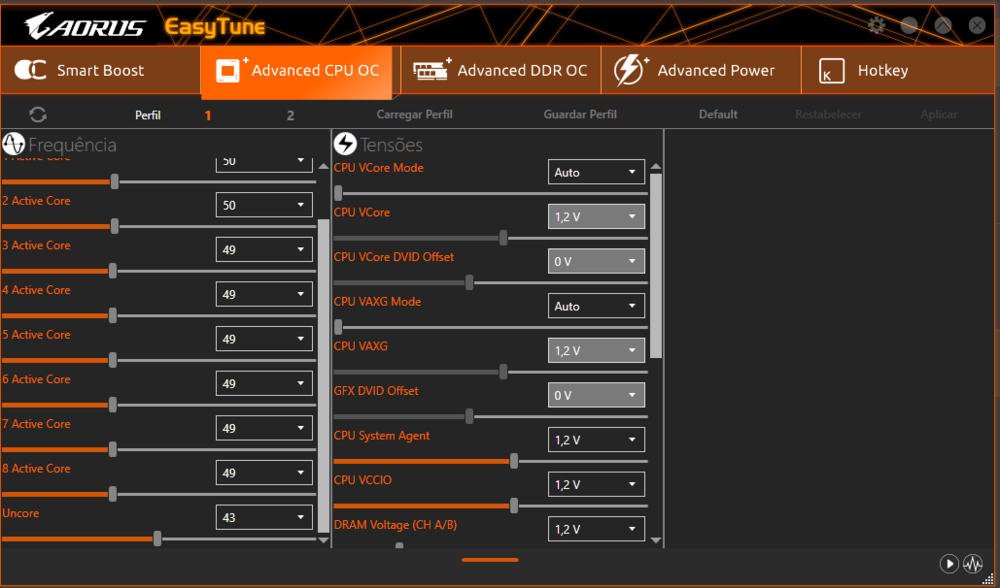
Task: Switch to the Advanced CPU OC tab
Action: [301, 71]
